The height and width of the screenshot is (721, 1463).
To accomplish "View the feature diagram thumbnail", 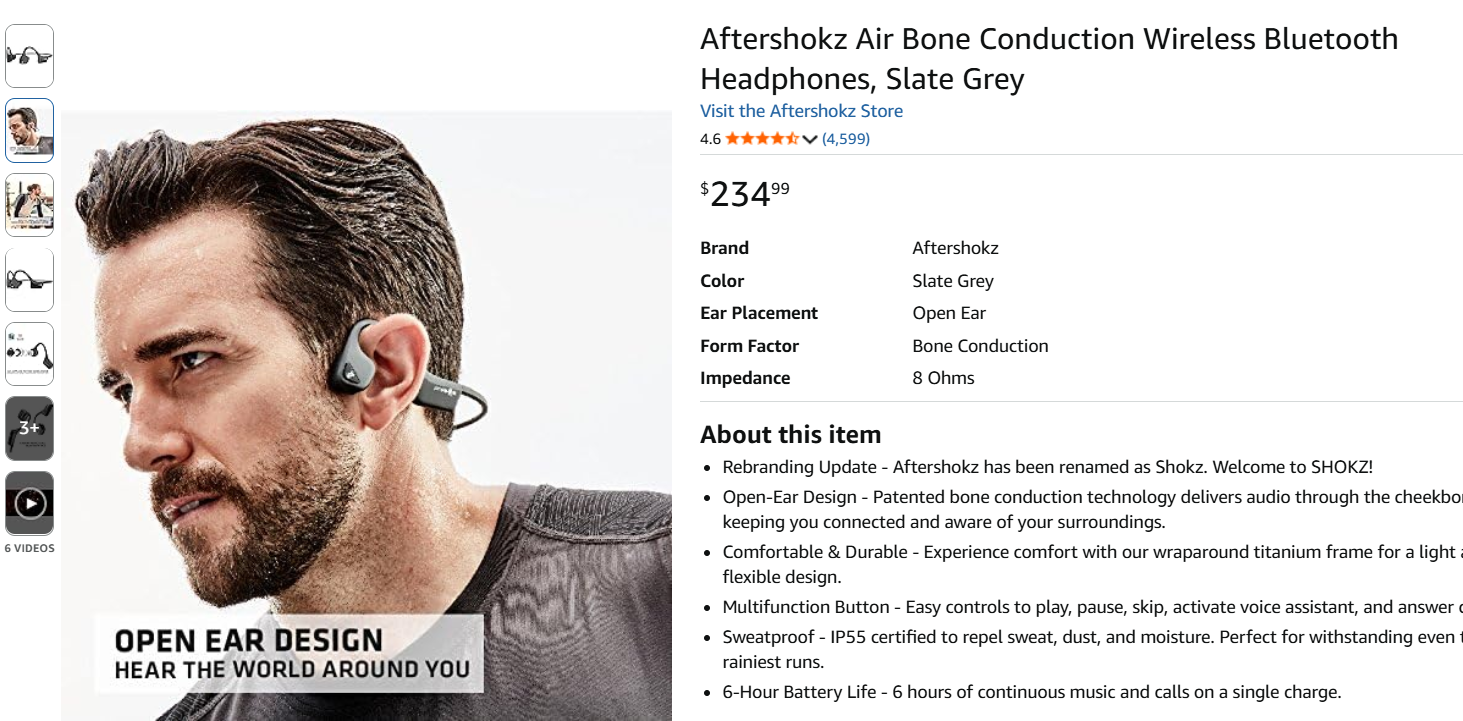I will click(x=30, y=354).
